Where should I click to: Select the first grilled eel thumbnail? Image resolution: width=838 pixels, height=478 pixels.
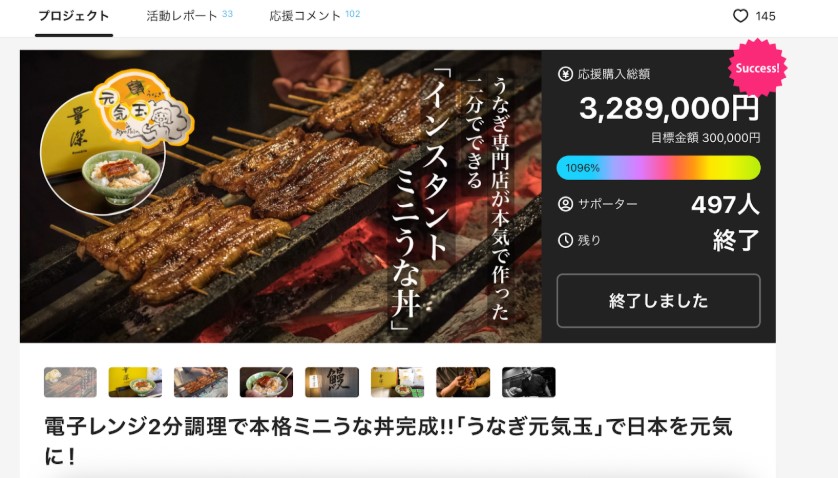coord(70,382)
